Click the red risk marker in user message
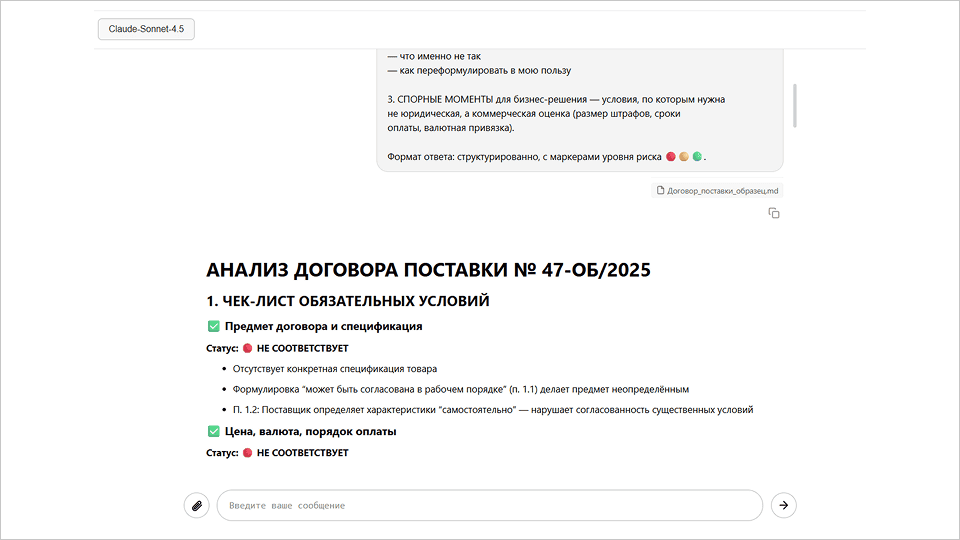This screenshot has width=960, height=540. tap(670, 157)
